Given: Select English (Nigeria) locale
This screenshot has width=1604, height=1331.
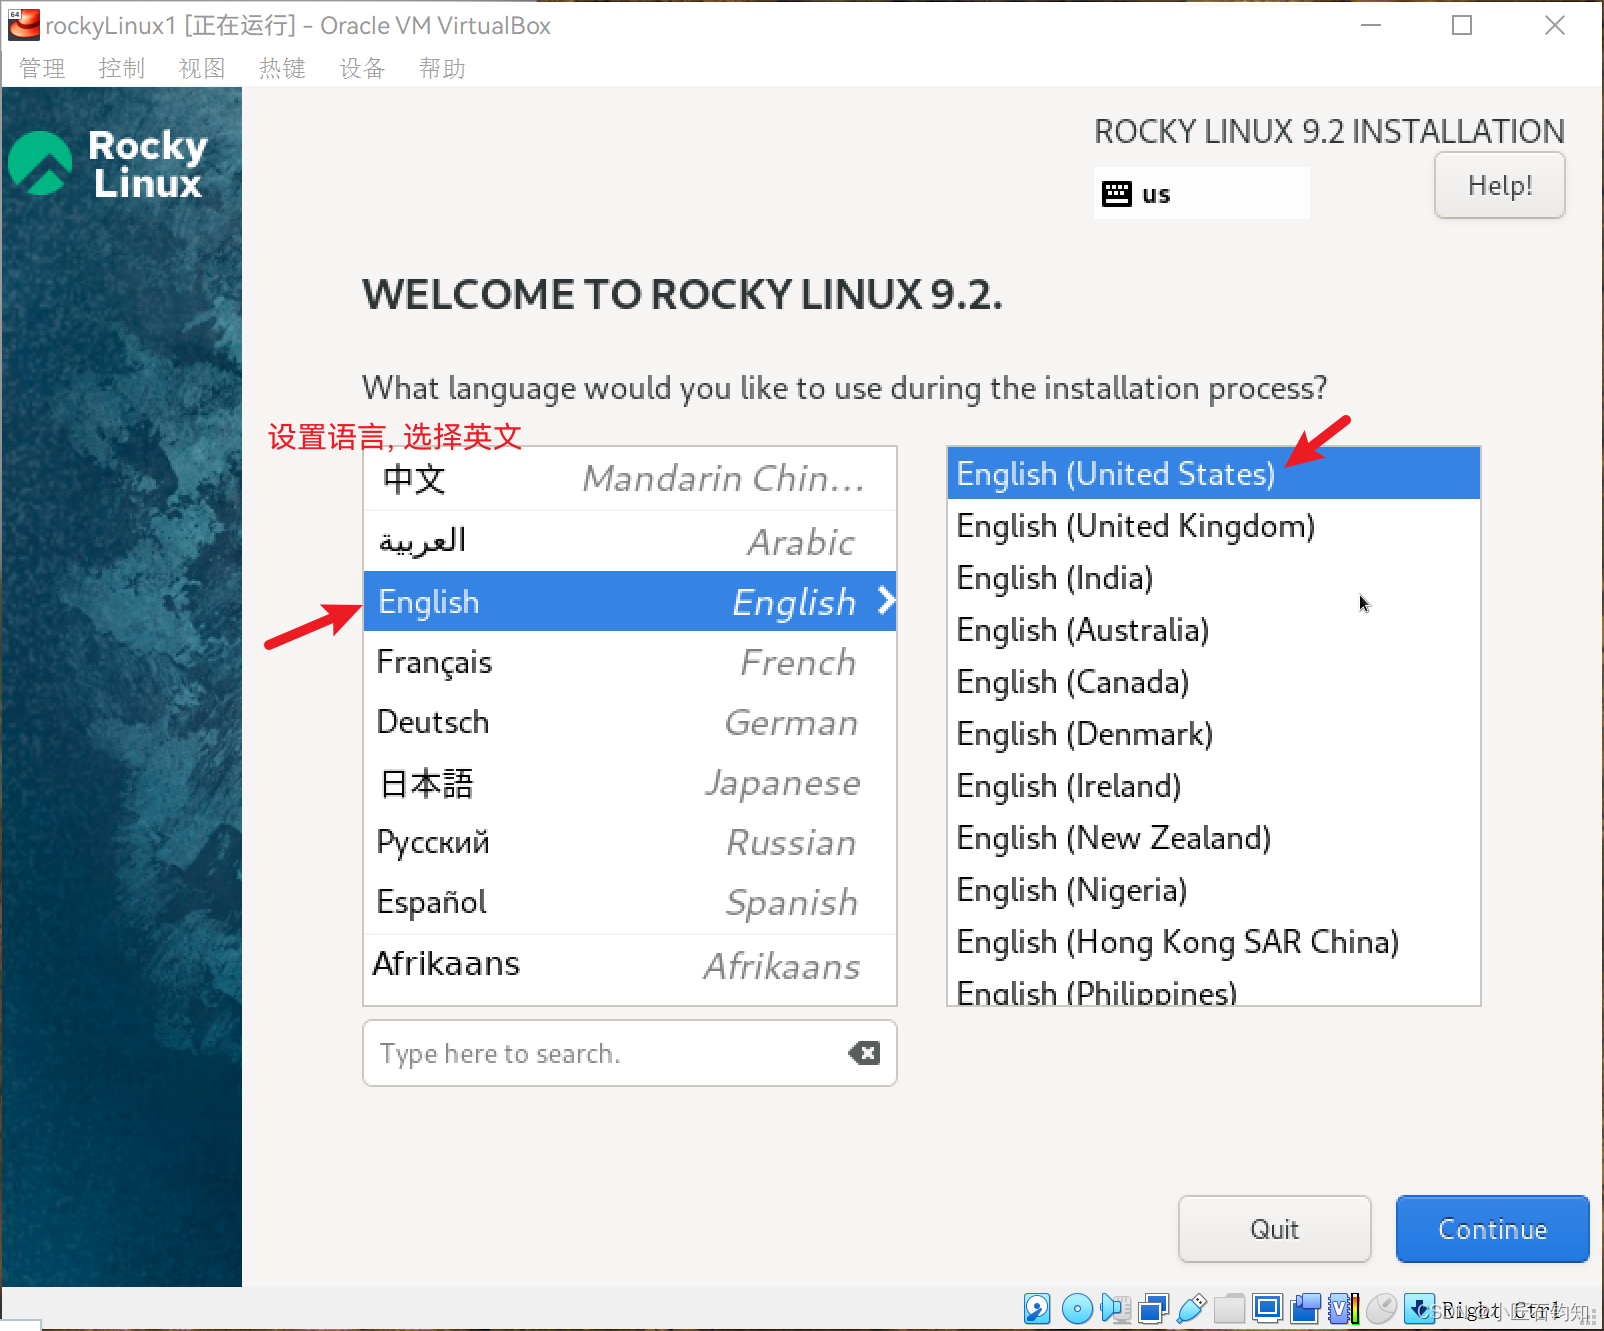Looking at the screenshot, I should [x=1213, y=889].
